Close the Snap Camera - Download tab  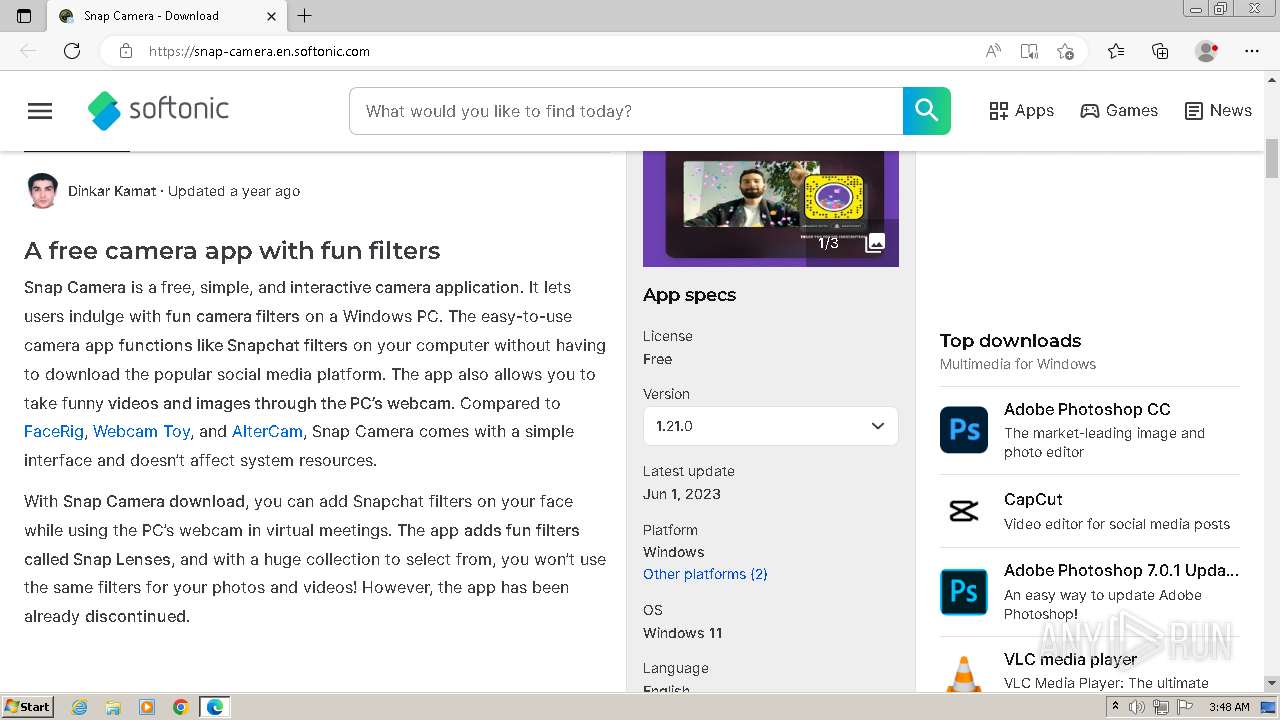272,16
